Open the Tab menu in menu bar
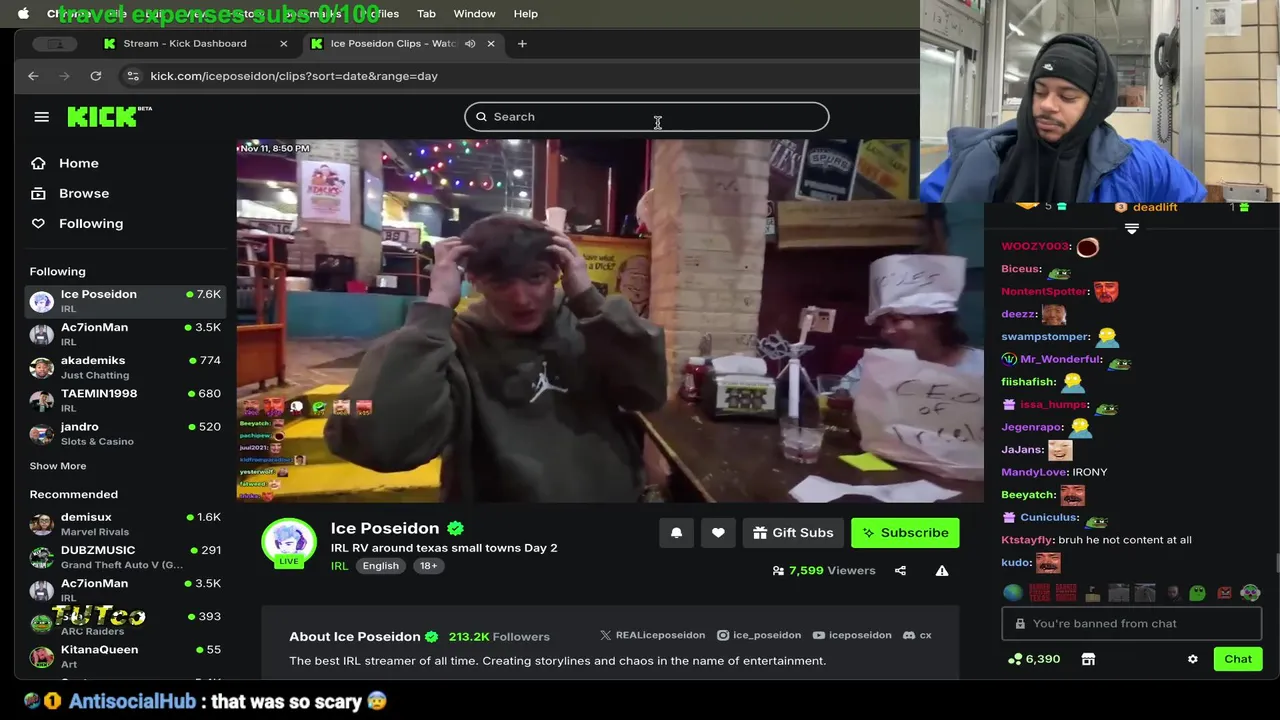Image resolution: width=1280 pixels, height=720 pixels. 426,14
